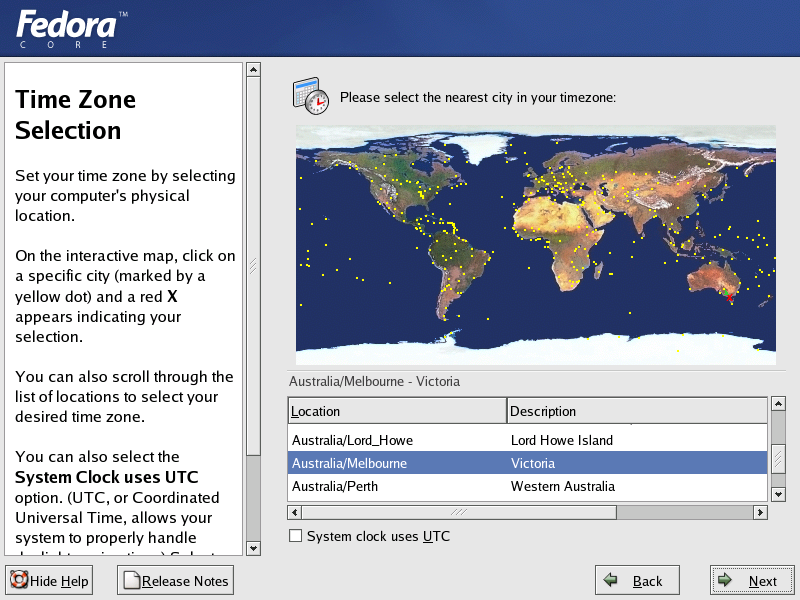Click the calendar clock timezone icon
This screenshot has width=800, height=600.
tap(311, 96)
